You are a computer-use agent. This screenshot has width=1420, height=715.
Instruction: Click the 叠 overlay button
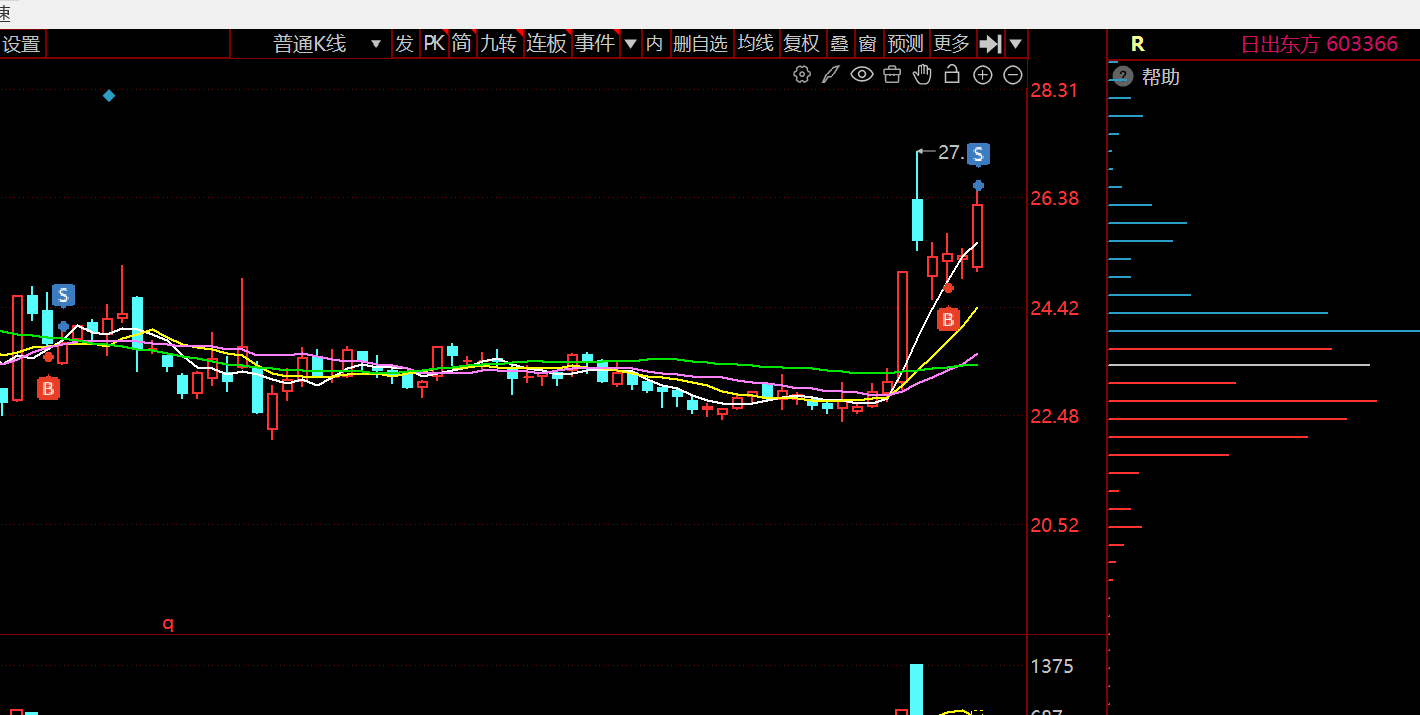pyautogui.click(x=839, y=44)
